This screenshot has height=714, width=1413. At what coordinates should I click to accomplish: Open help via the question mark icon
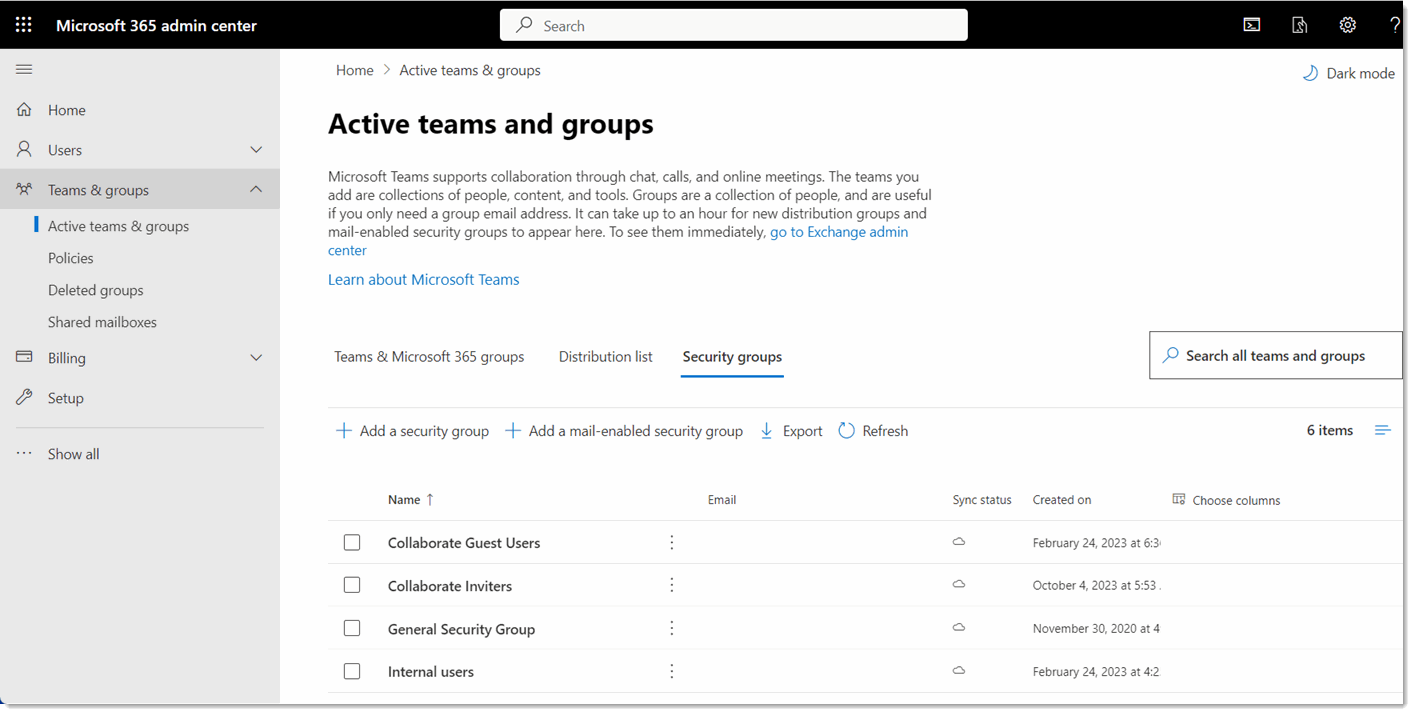click(1395, 24)
